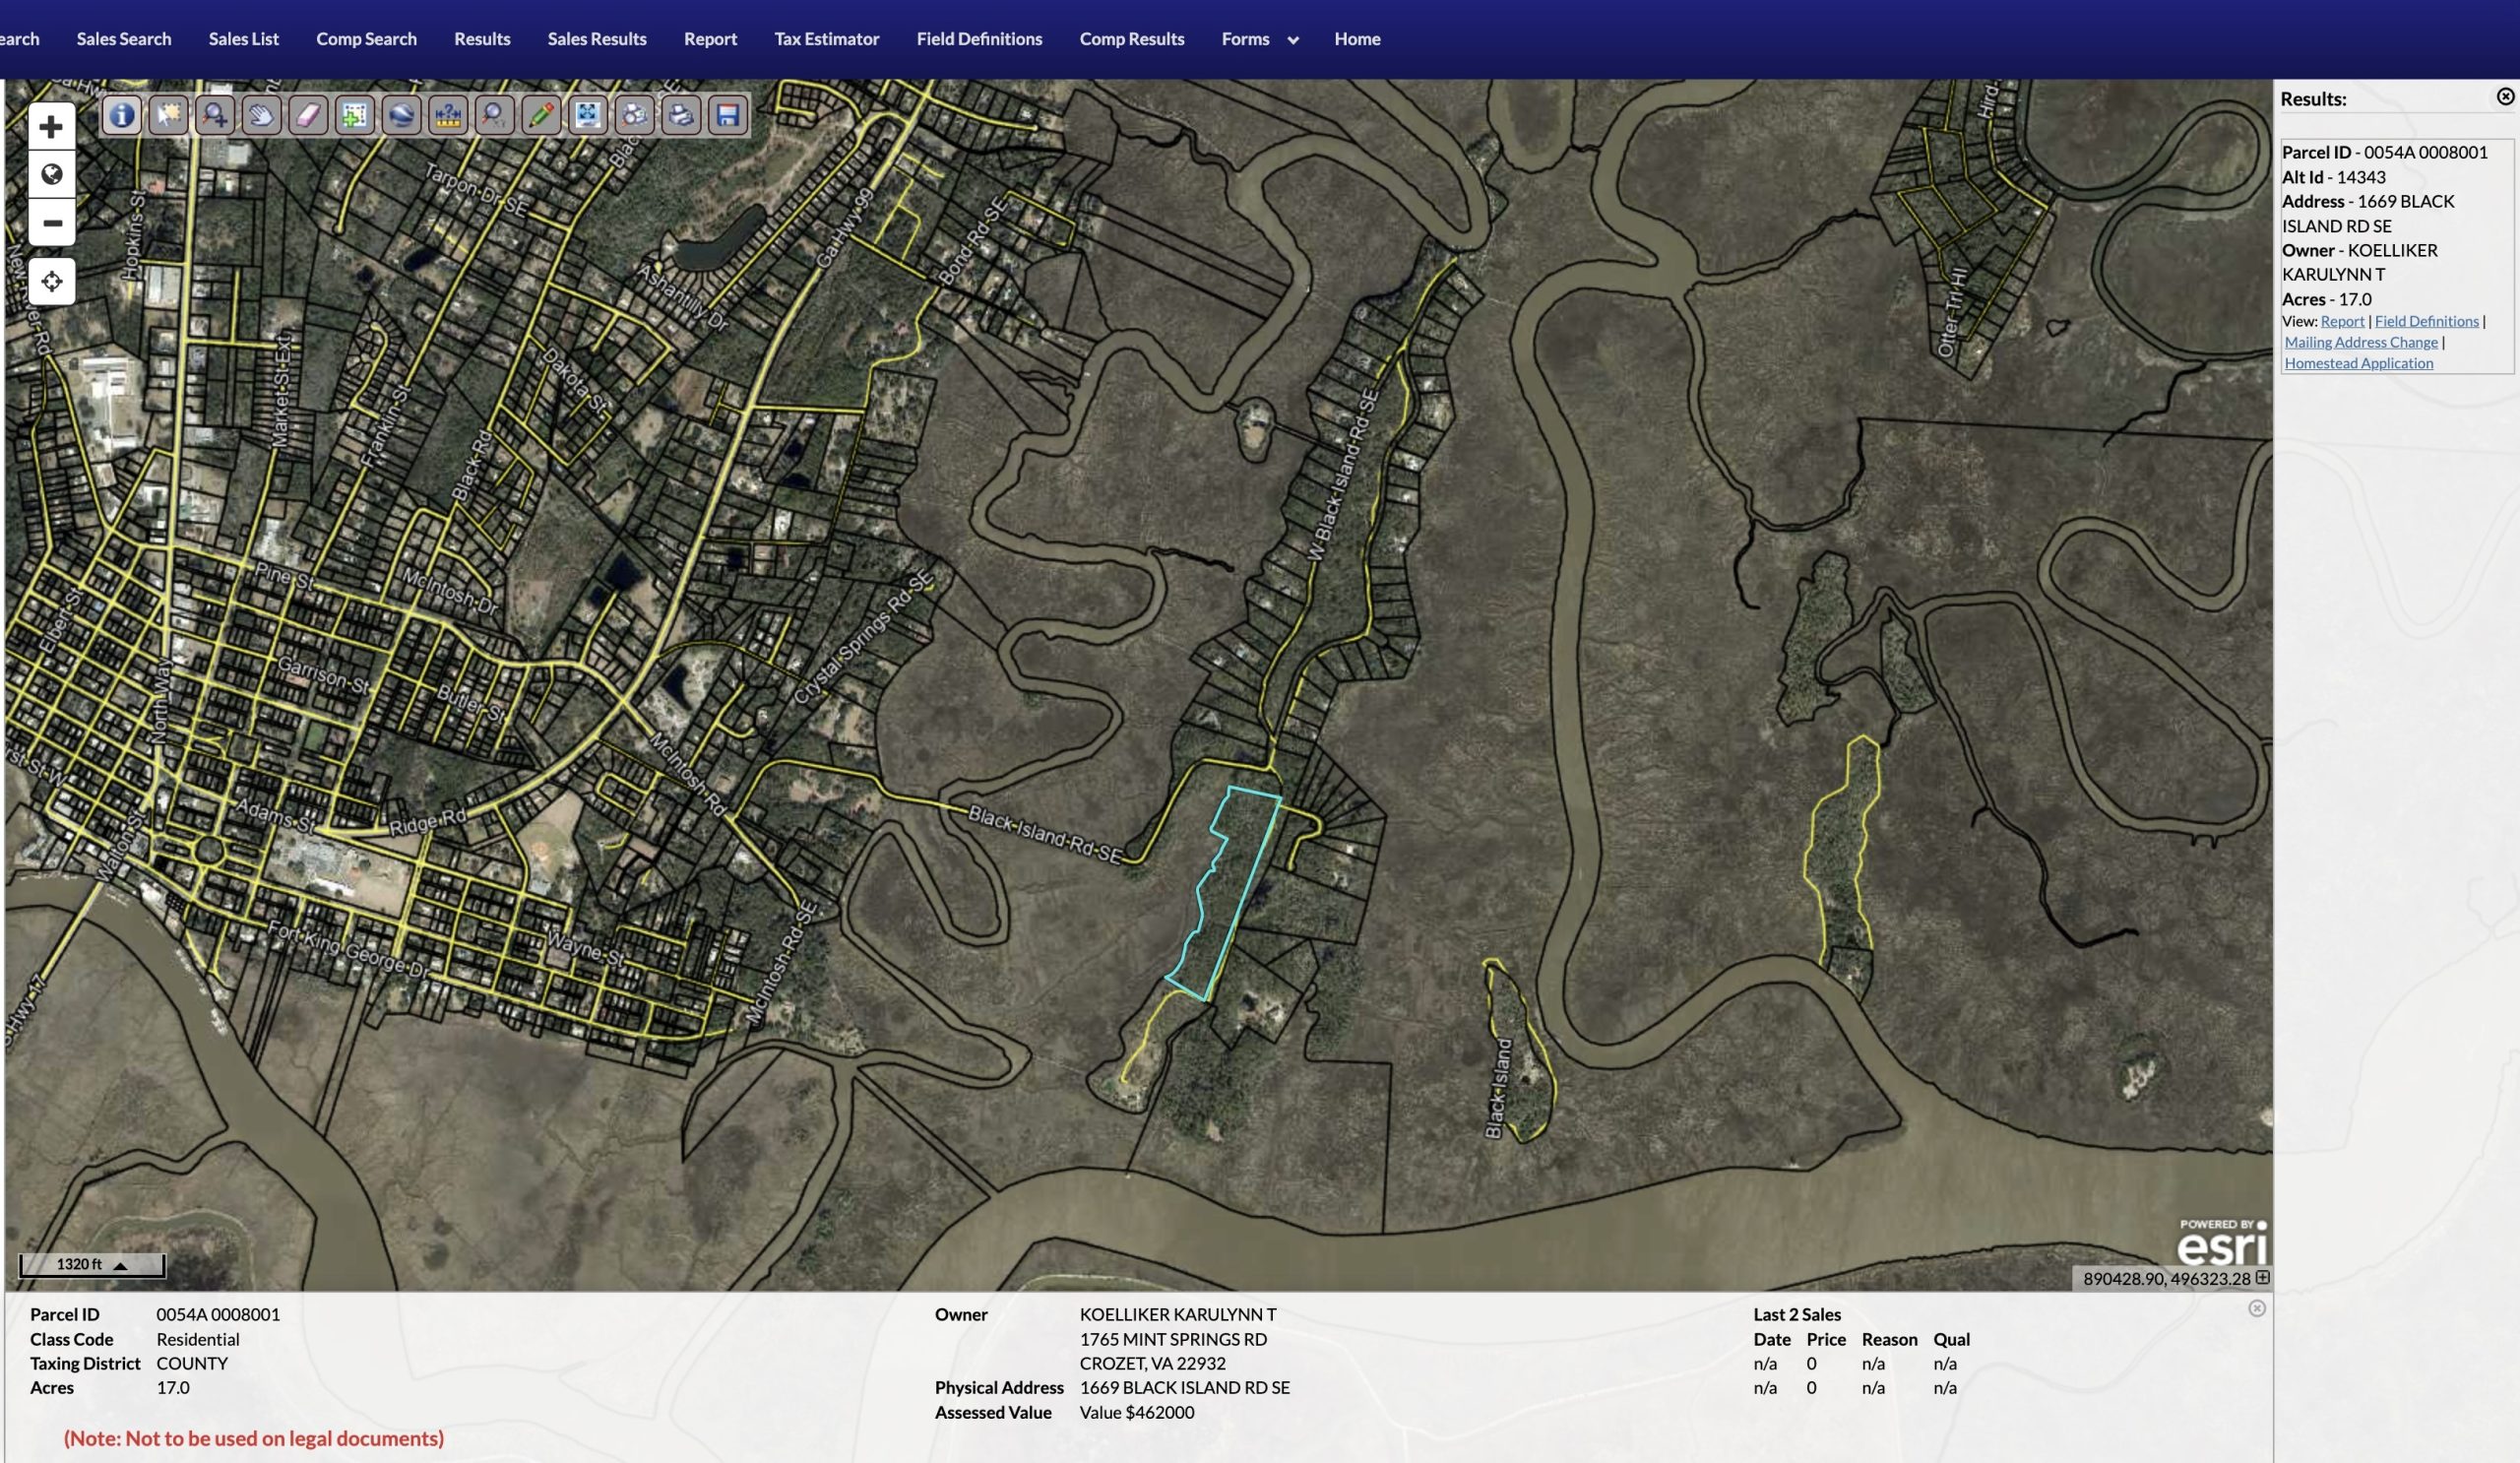Expand the Forms dropdown menu

tap(1259, 39)
